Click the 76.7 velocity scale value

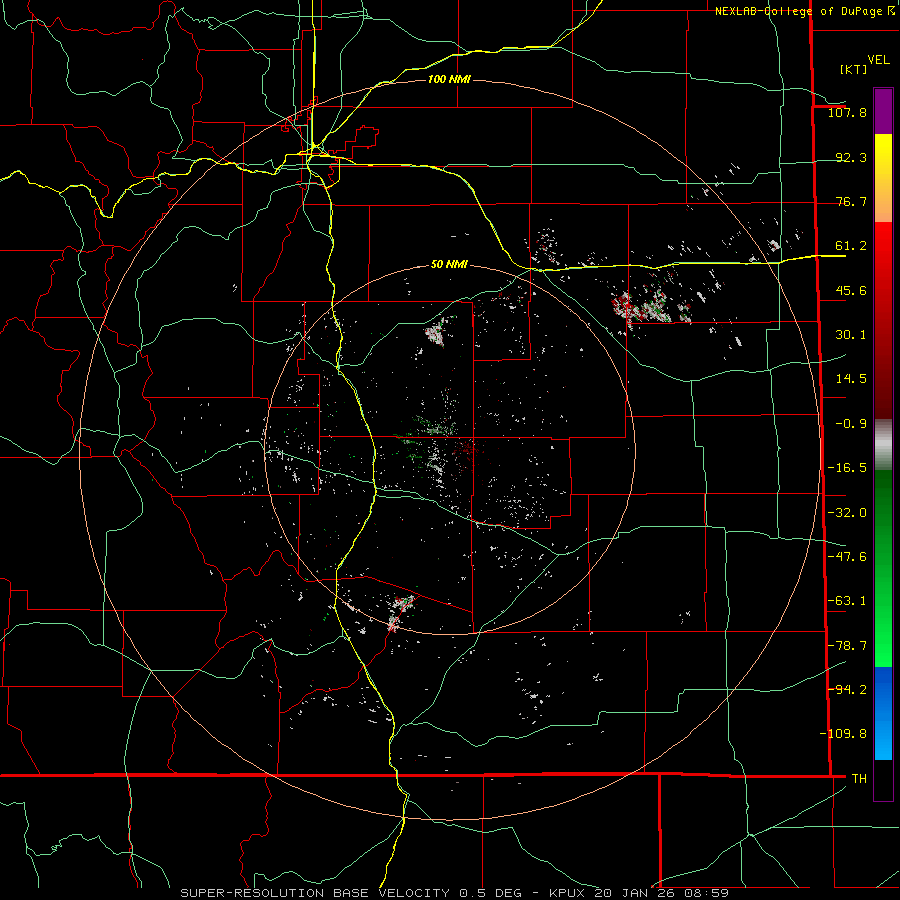851,201
